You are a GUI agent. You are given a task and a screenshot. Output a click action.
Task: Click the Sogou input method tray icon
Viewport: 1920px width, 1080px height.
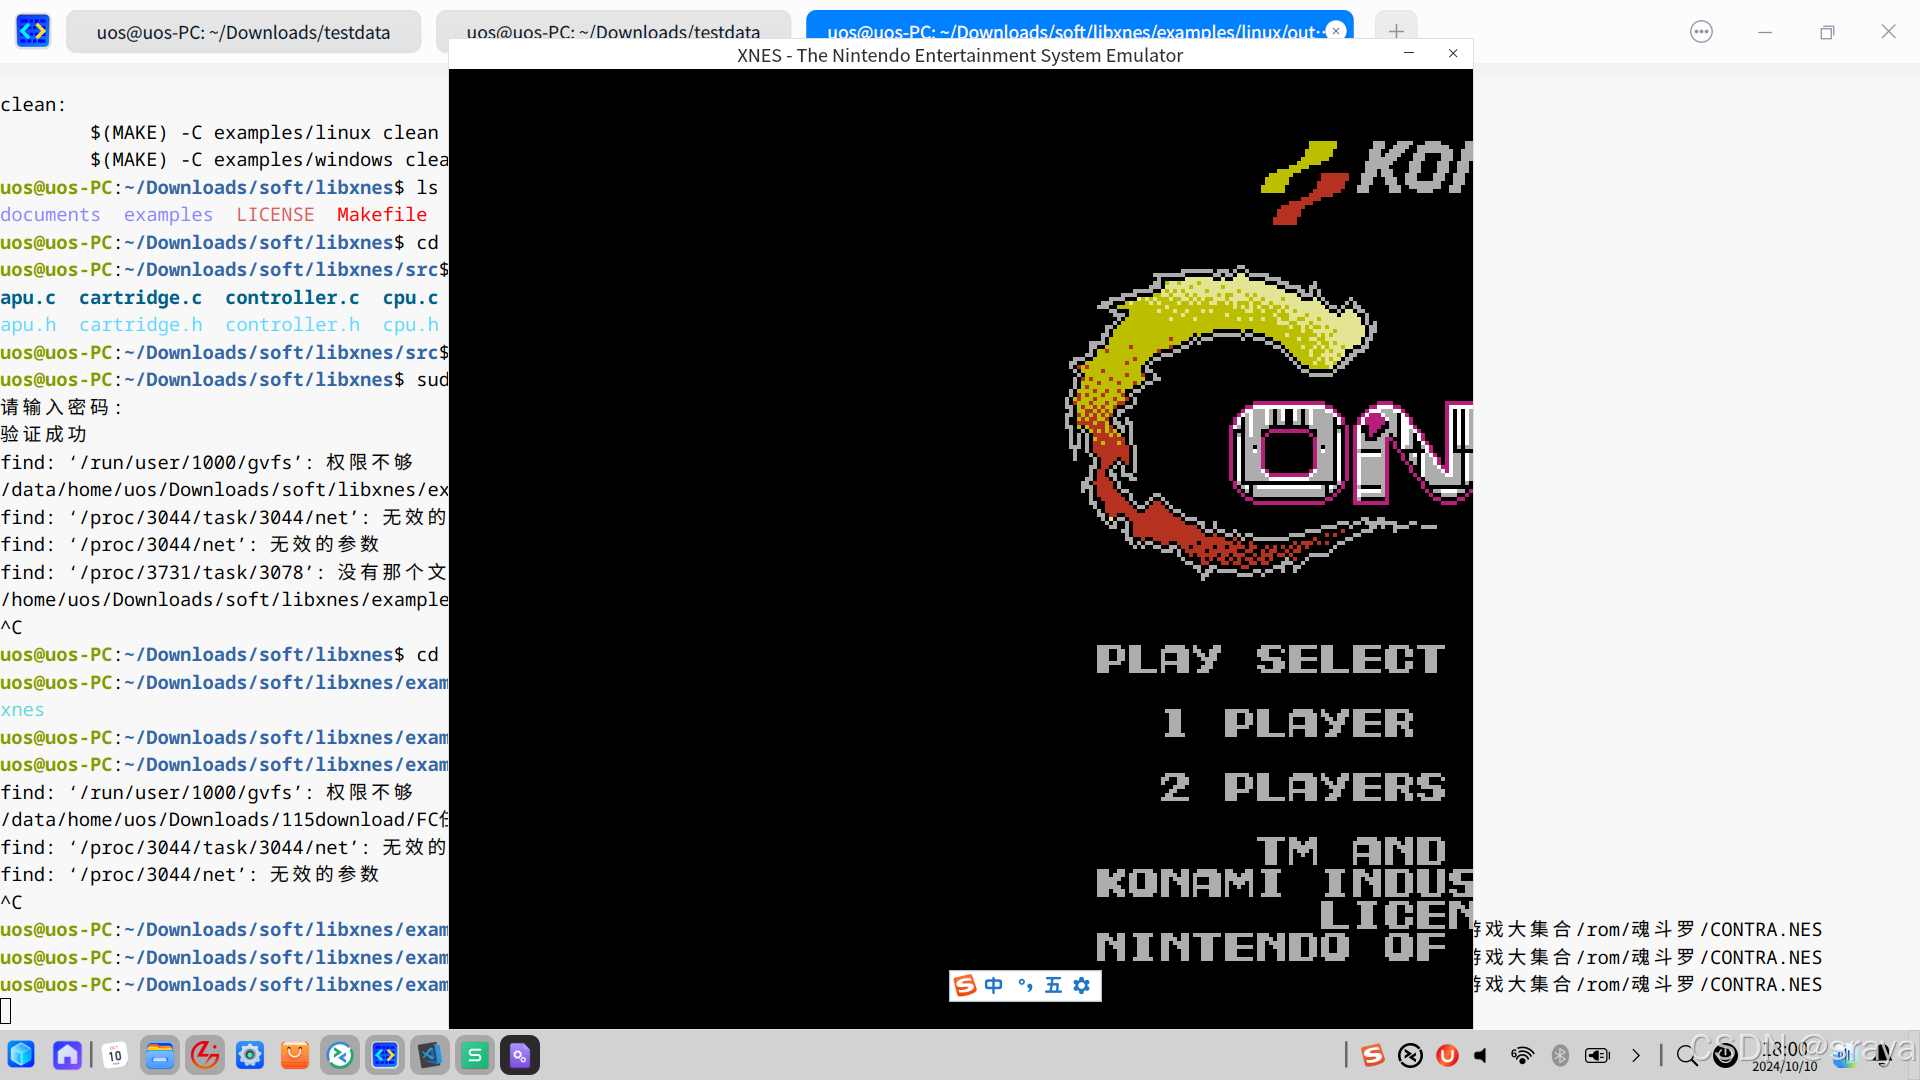coord(1372,1055)
